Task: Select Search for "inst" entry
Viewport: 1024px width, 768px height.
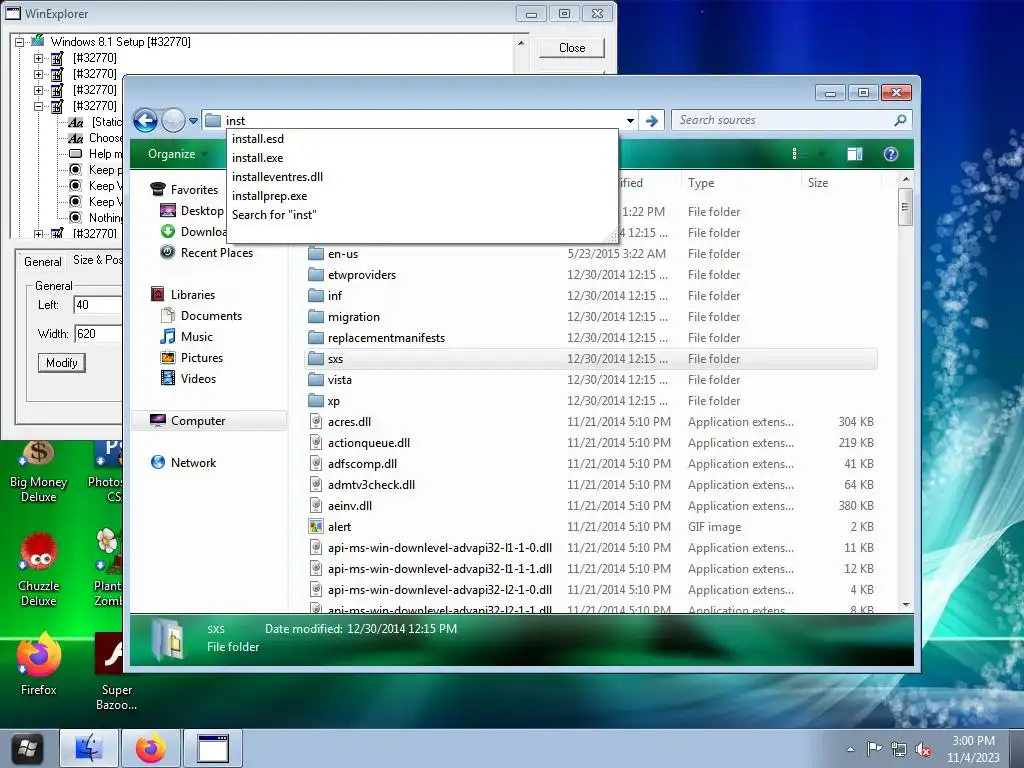Action: pyautogui.click(x=274, y=214)
